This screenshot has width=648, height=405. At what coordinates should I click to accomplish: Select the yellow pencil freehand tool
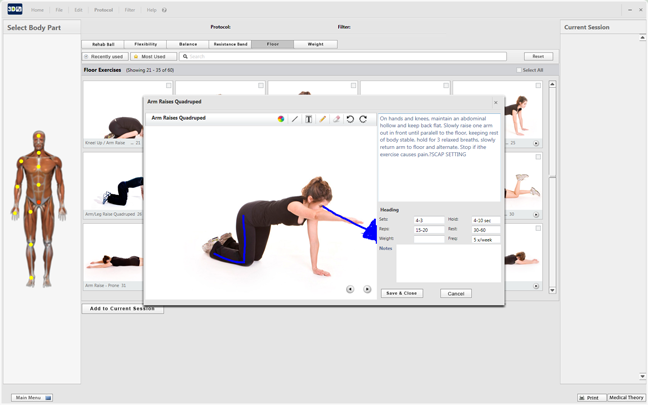click(x=322, y=119)
